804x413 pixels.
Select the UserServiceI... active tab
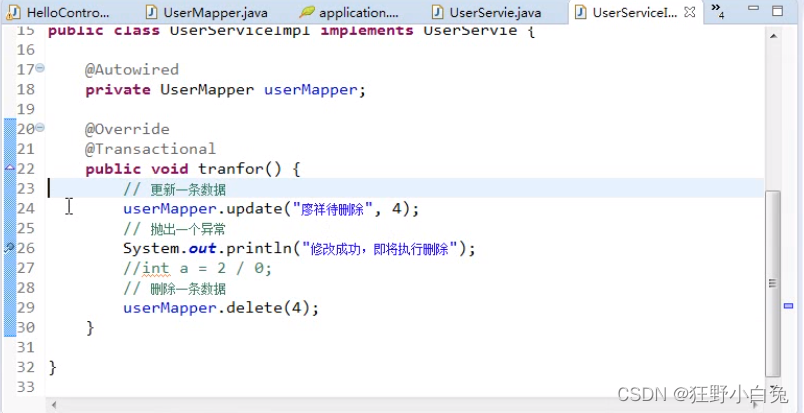point(634,12)
